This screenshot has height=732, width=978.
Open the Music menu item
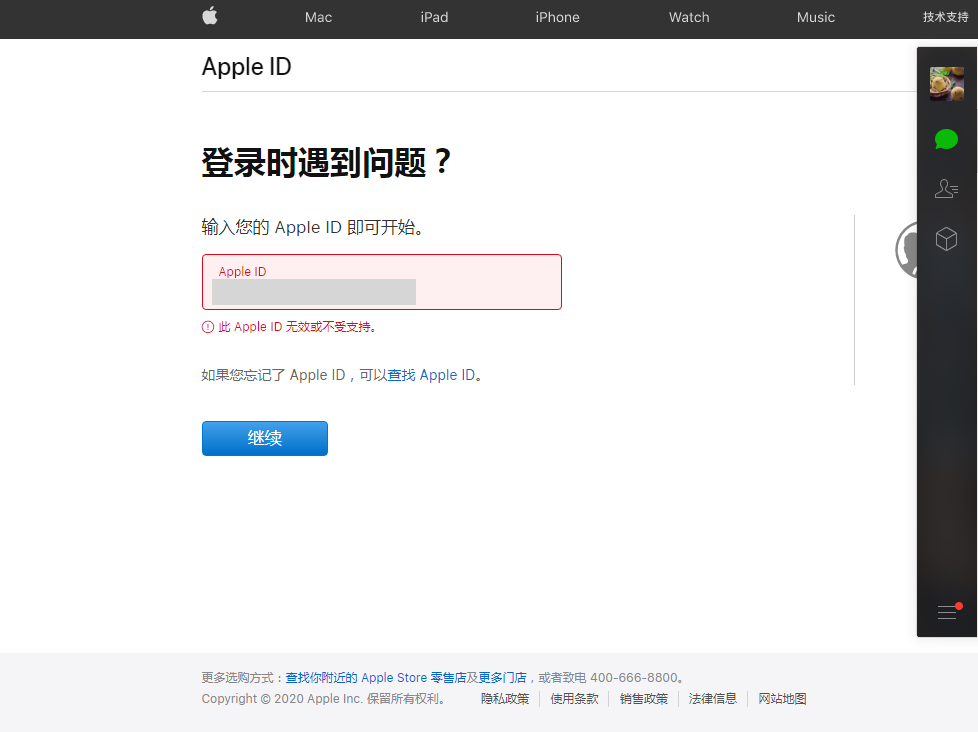point(816,17)
